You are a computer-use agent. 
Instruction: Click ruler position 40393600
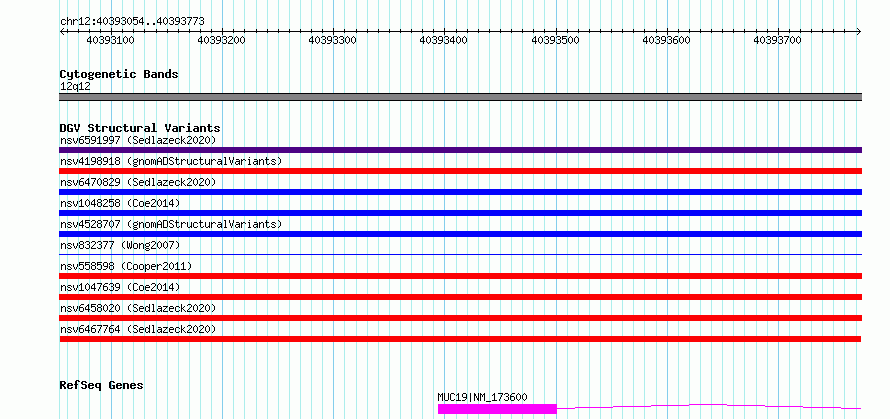coord(666,40)
